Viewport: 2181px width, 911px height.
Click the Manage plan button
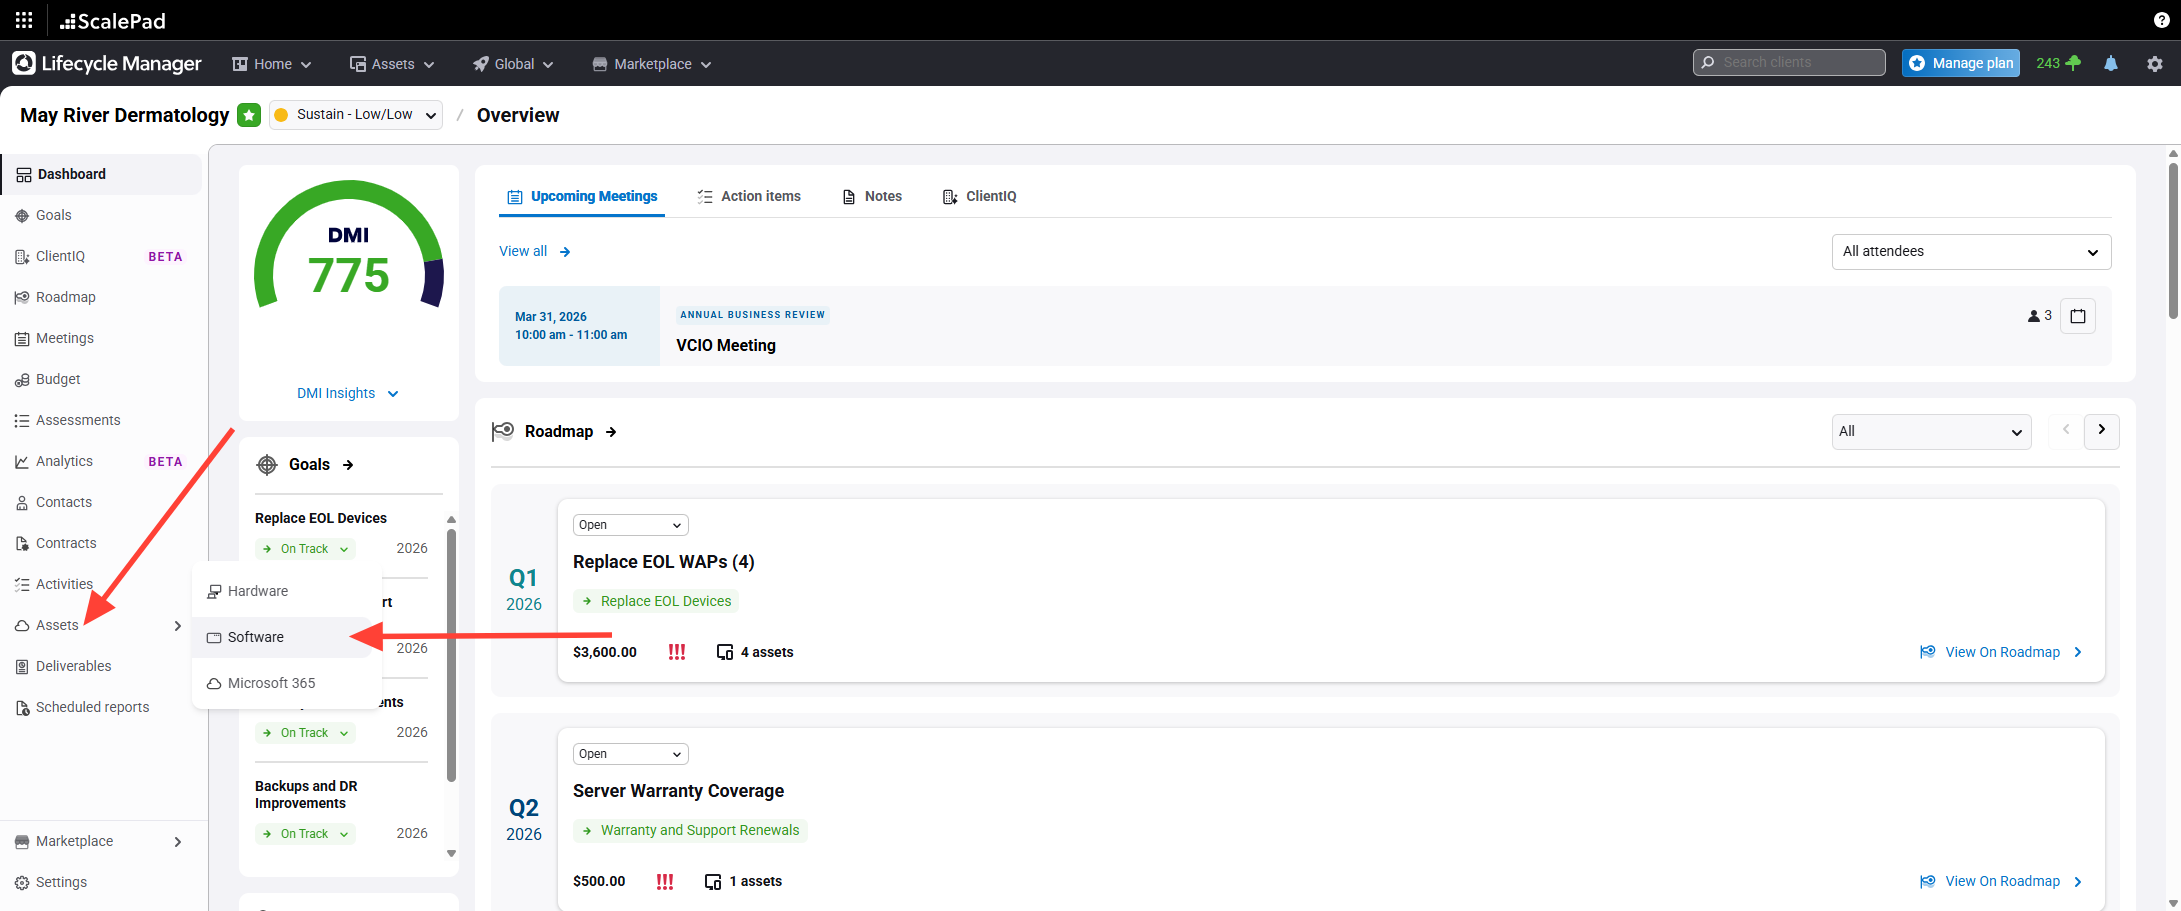1960,63
